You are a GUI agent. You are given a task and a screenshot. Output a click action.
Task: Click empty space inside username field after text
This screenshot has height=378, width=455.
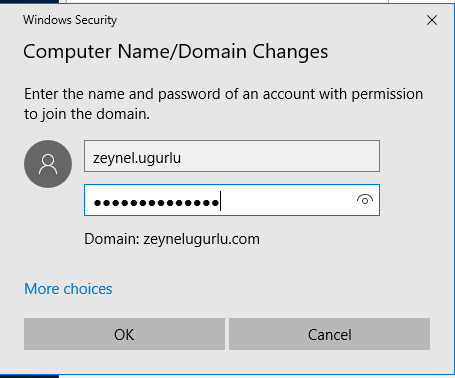[x=280, y=156]
